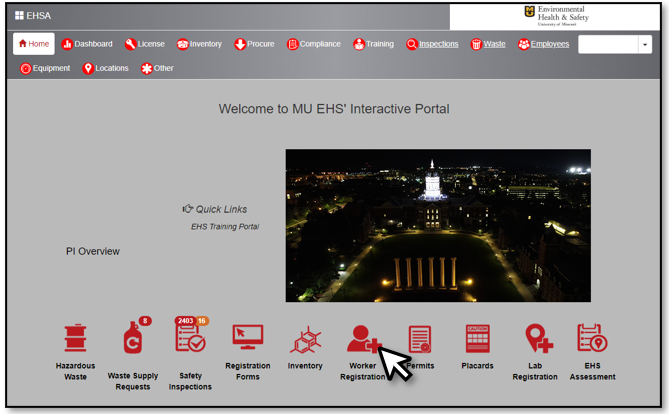Image resolution: width=669 pixels, height=414 pixels.
Task: Click the EHS Training Portal link
Action: point(225,227)
